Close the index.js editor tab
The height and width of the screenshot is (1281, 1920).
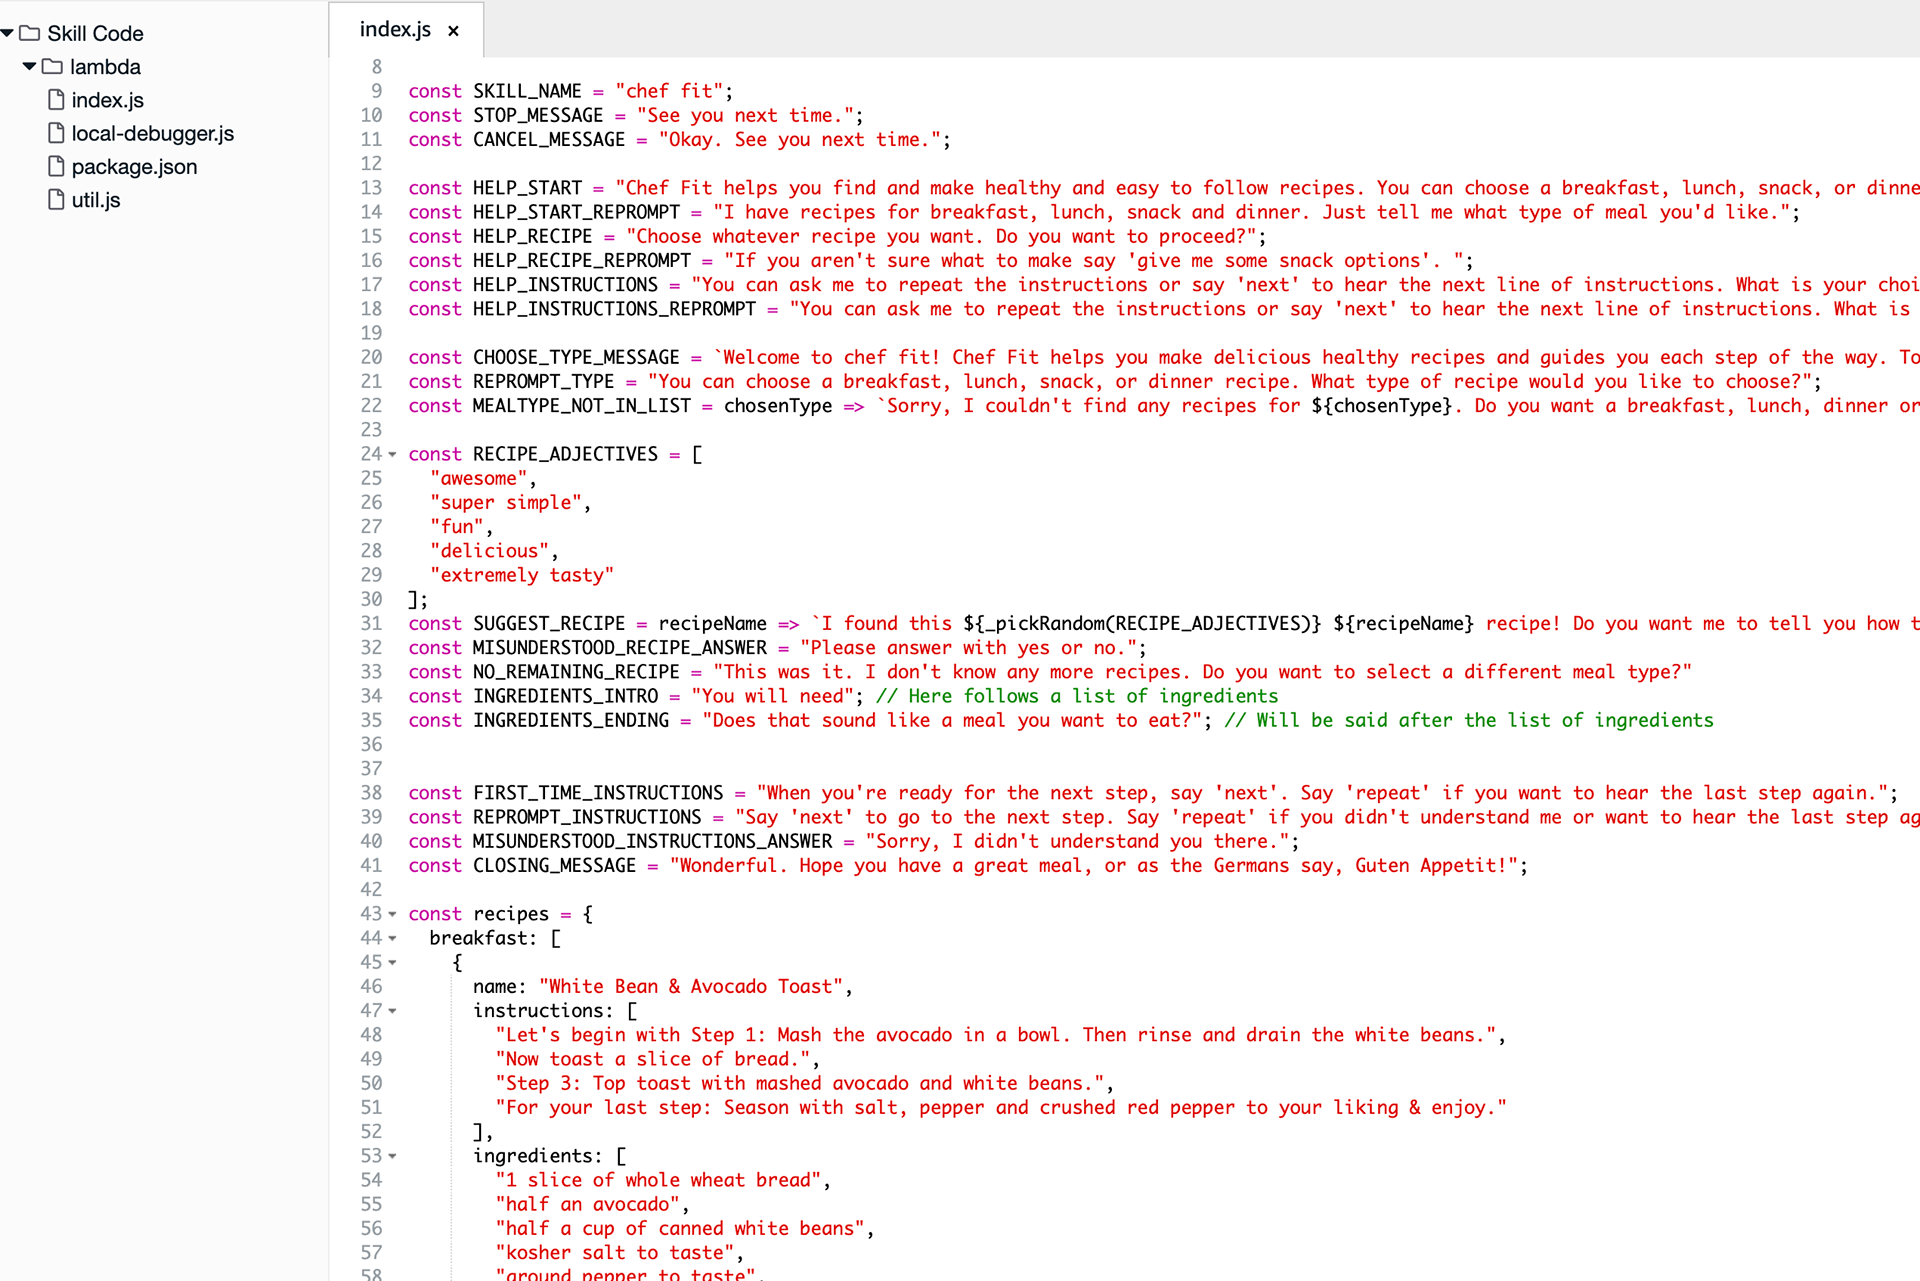click(454, 31)
